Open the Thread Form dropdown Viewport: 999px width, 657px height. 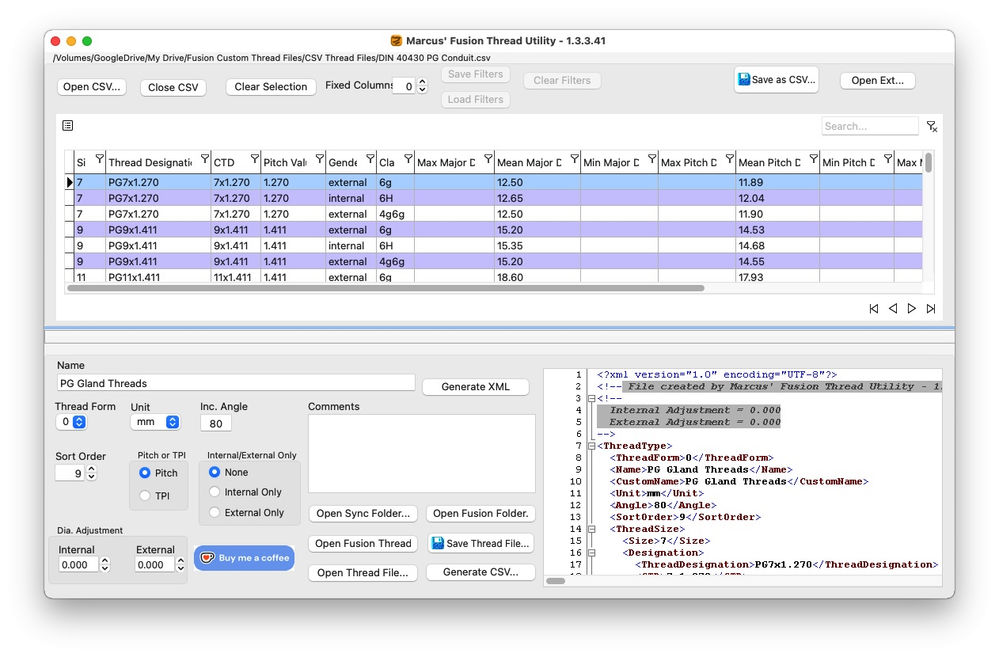click(x=71, y=422)
